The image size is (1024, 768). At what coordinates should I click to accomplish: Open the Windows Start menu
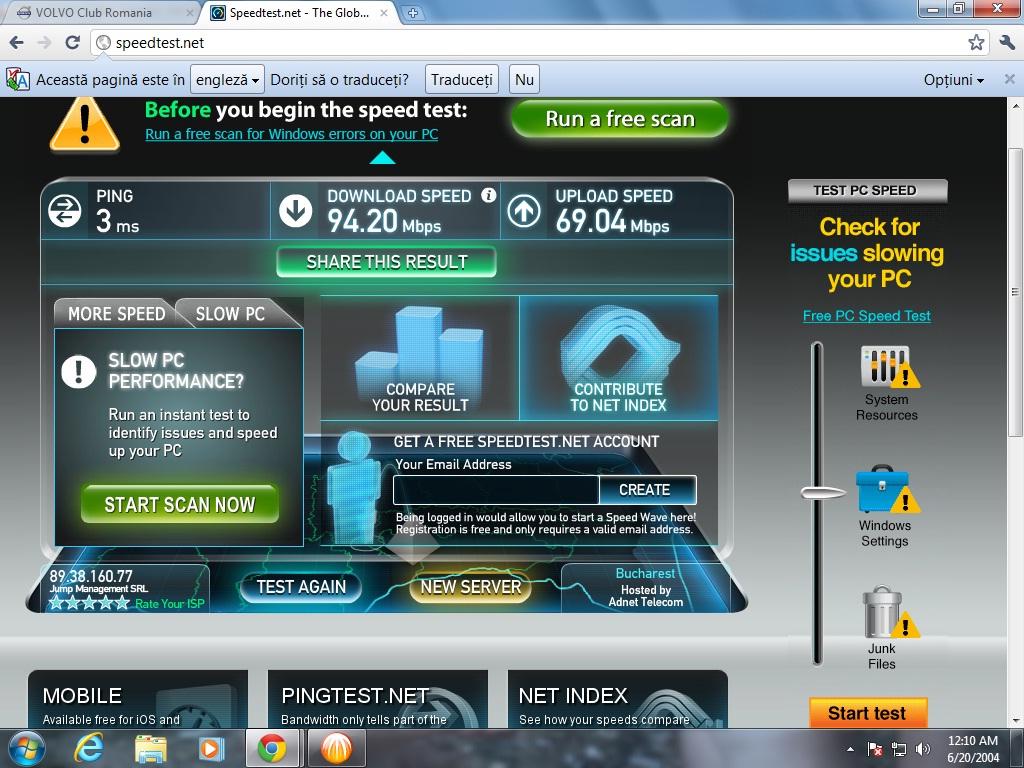(25, 748)
